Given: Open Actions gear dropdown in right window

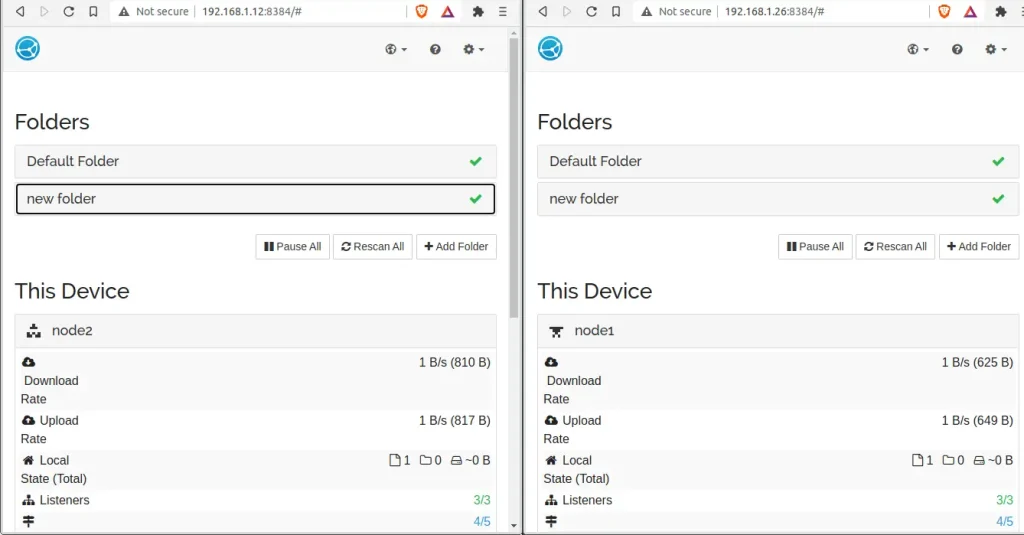Looking at the screenshot, I should point(995,49).
